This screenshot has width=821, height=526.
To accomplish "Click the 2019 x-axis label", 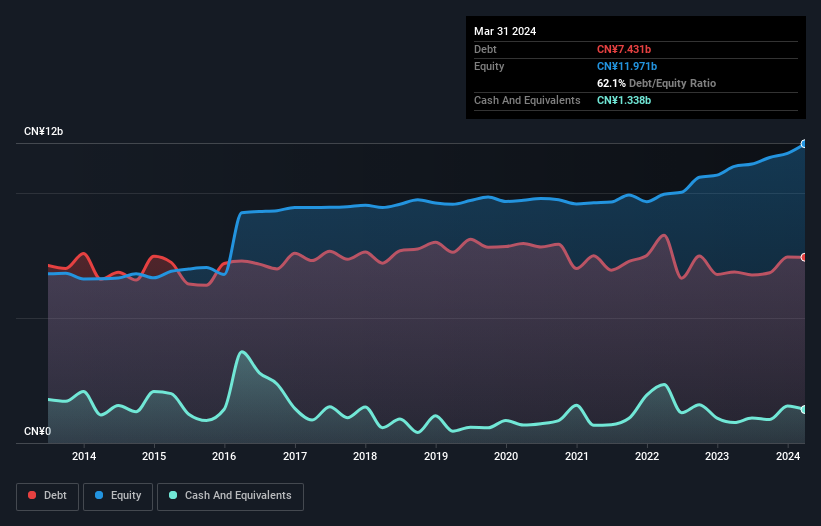I will 436,456.
